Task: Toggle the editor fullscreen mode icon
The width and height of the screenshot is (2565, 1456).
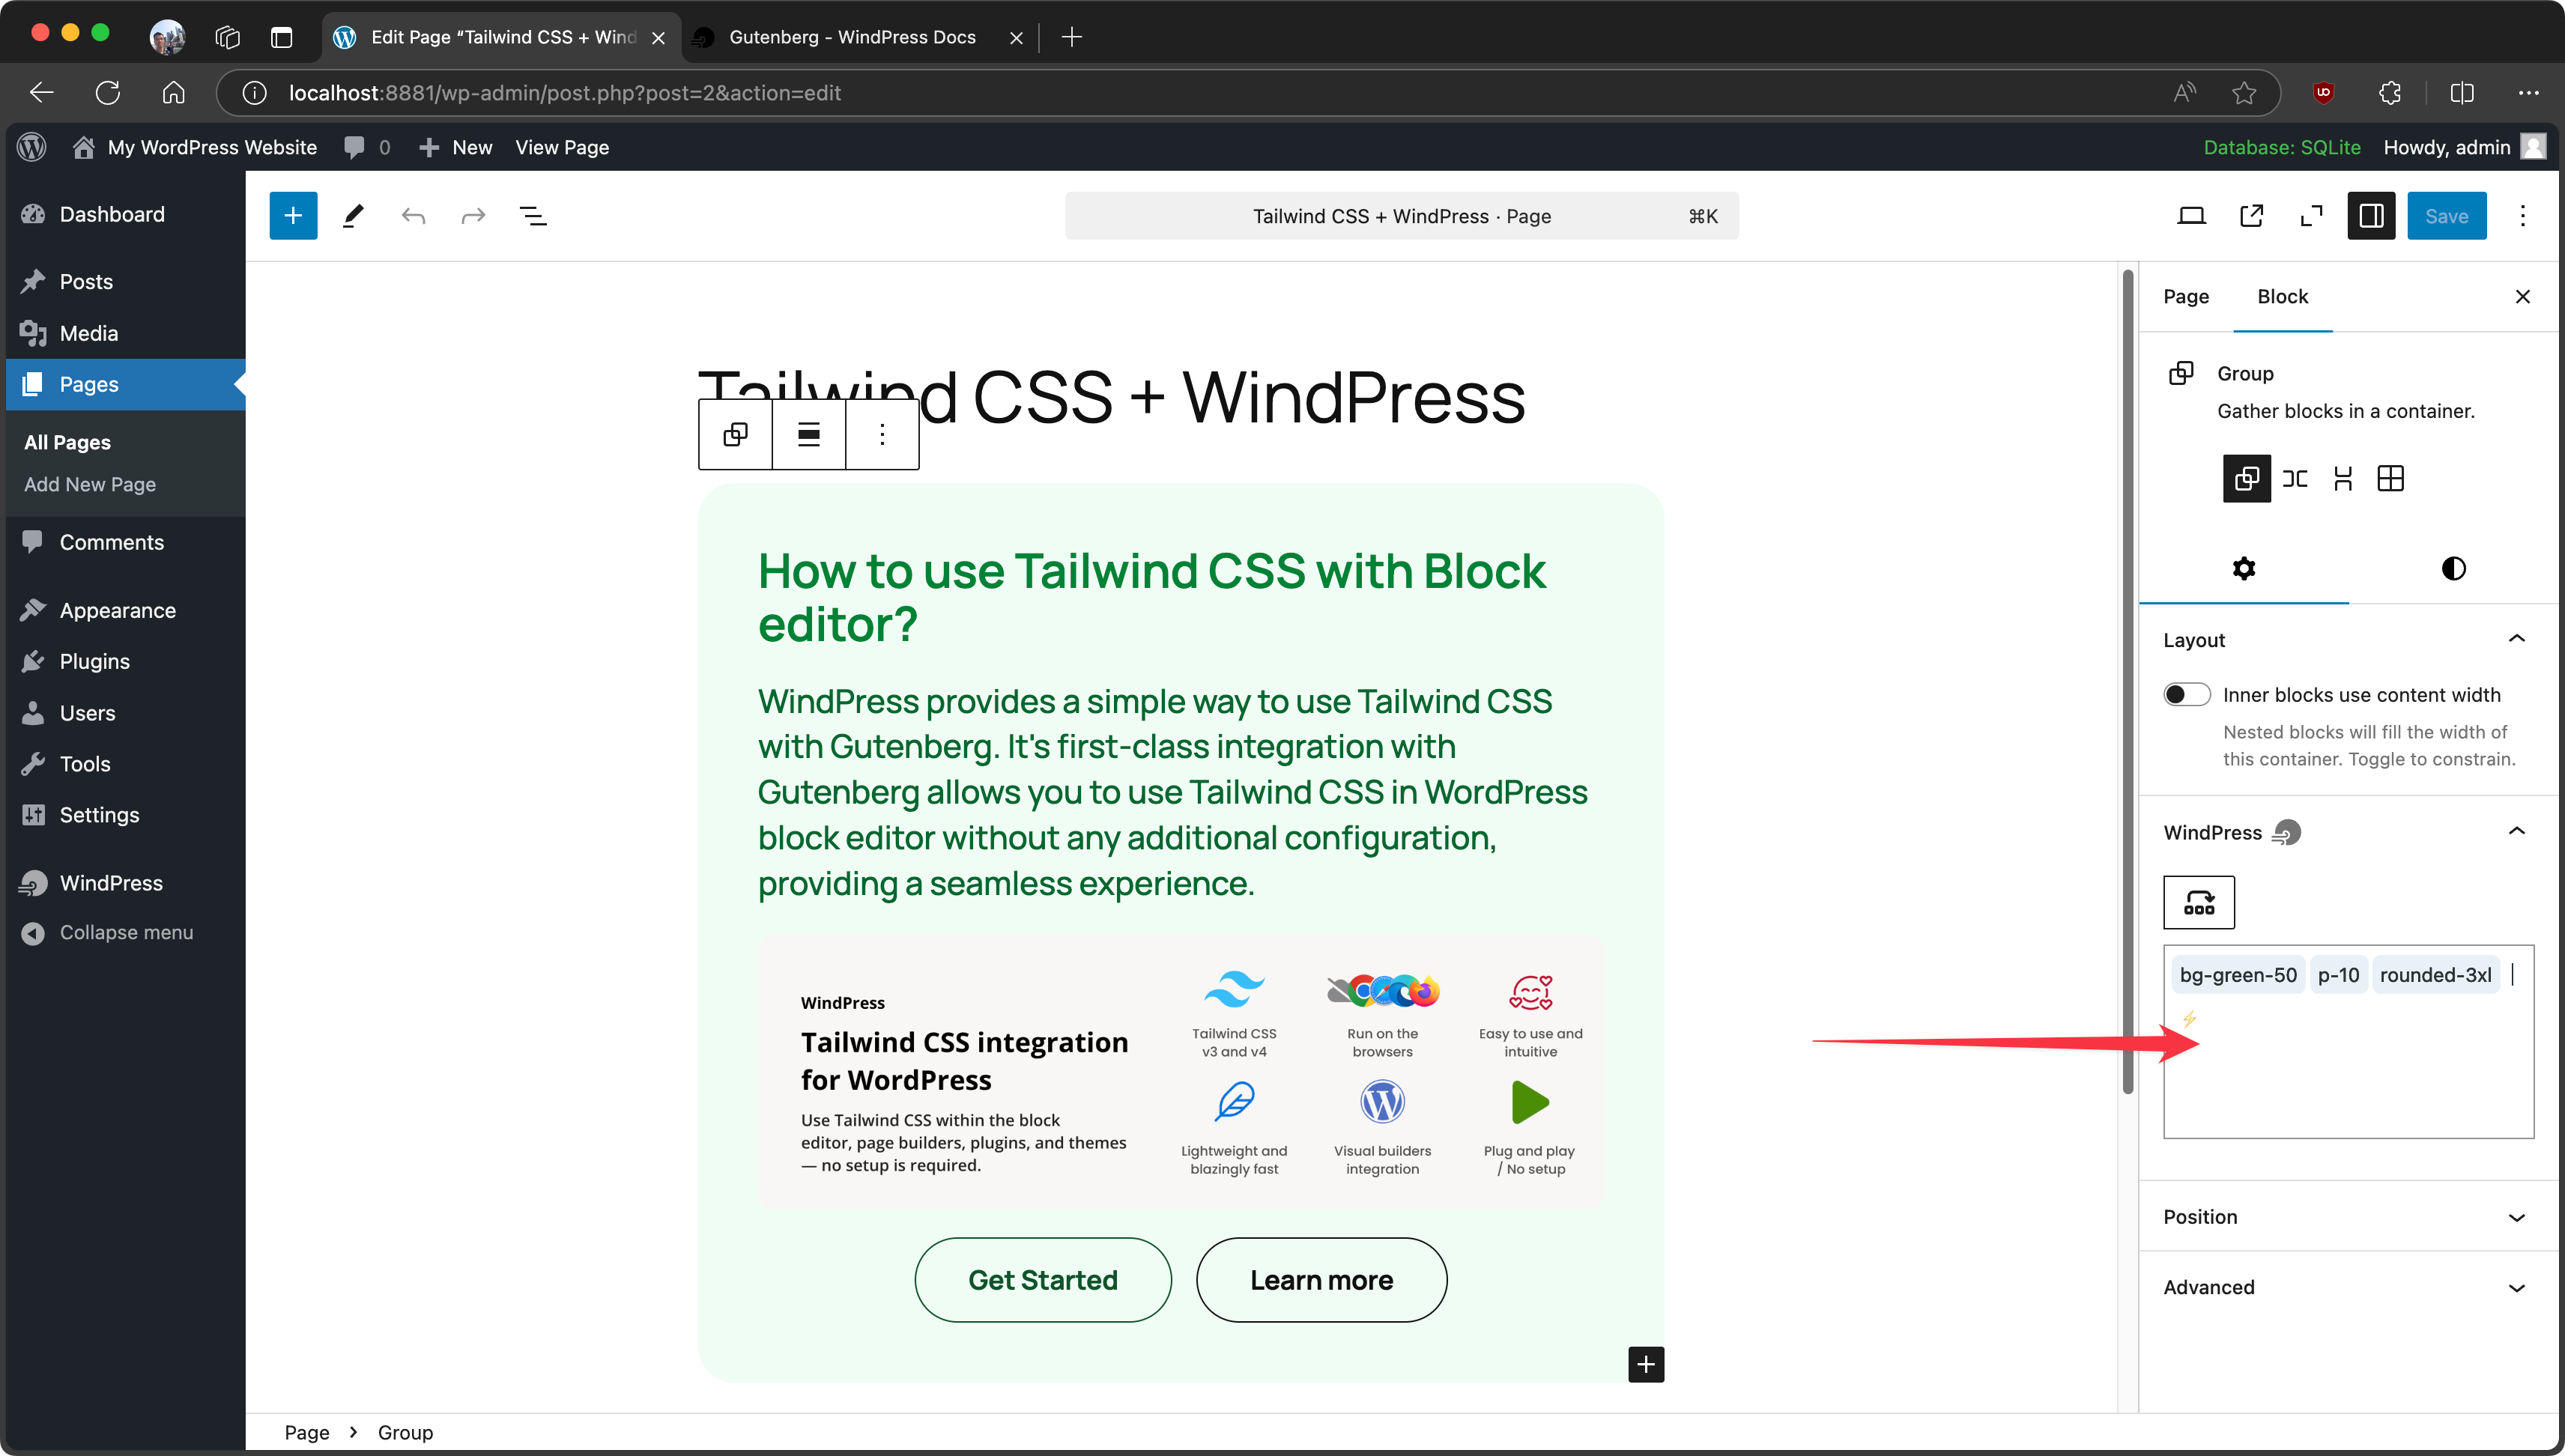Action: point(2311,216)
